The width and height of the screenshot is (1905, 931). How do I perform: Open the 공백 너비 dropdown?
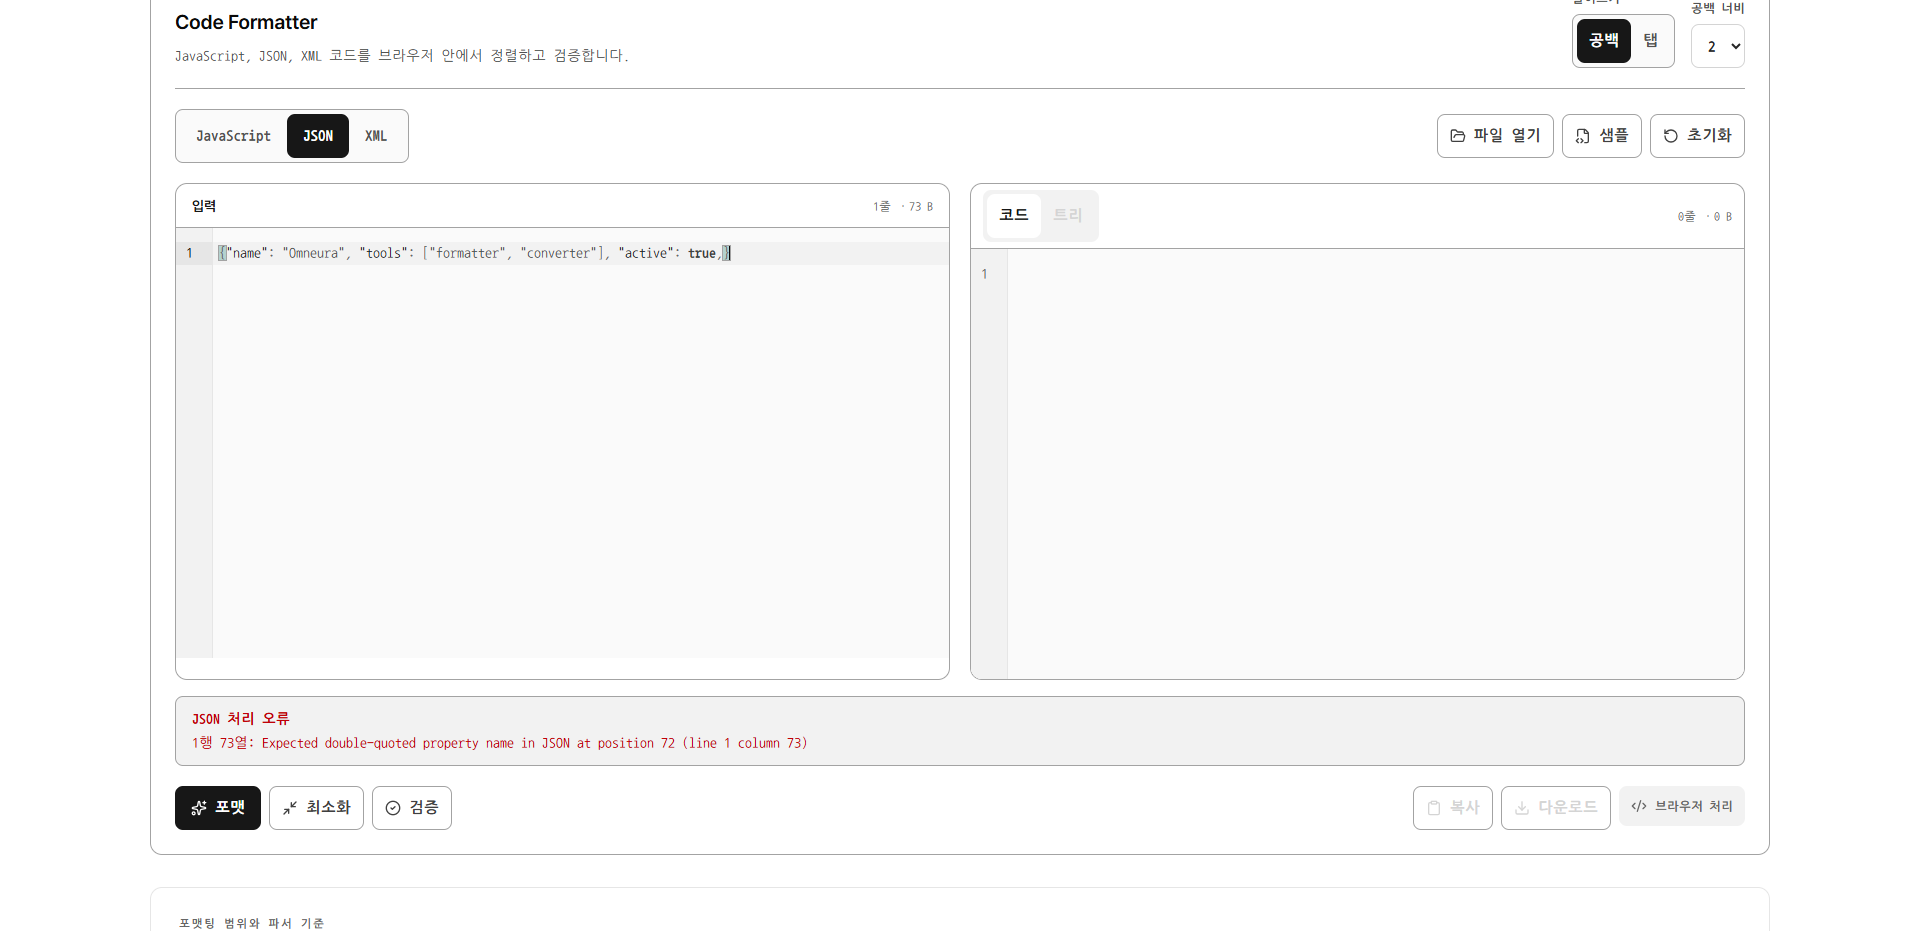(1718, 46)
